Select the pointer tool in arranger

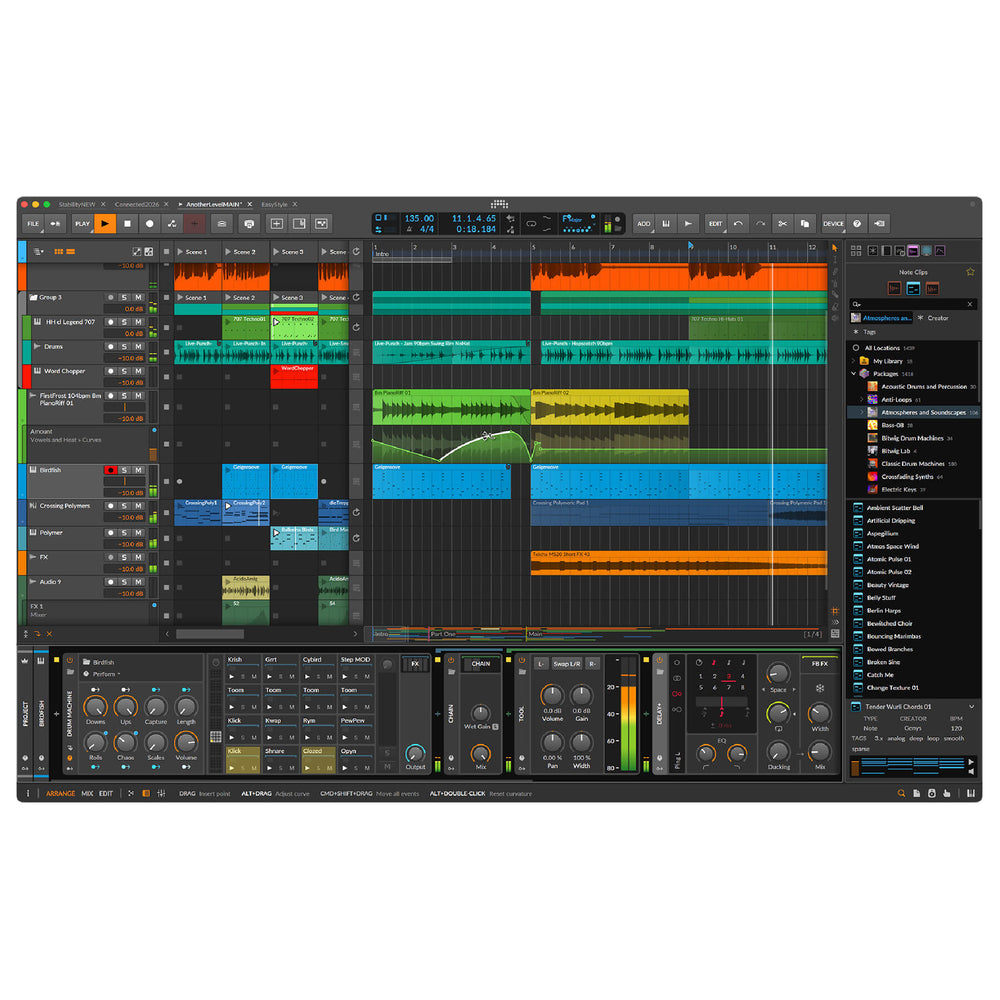tap(835, 248)
